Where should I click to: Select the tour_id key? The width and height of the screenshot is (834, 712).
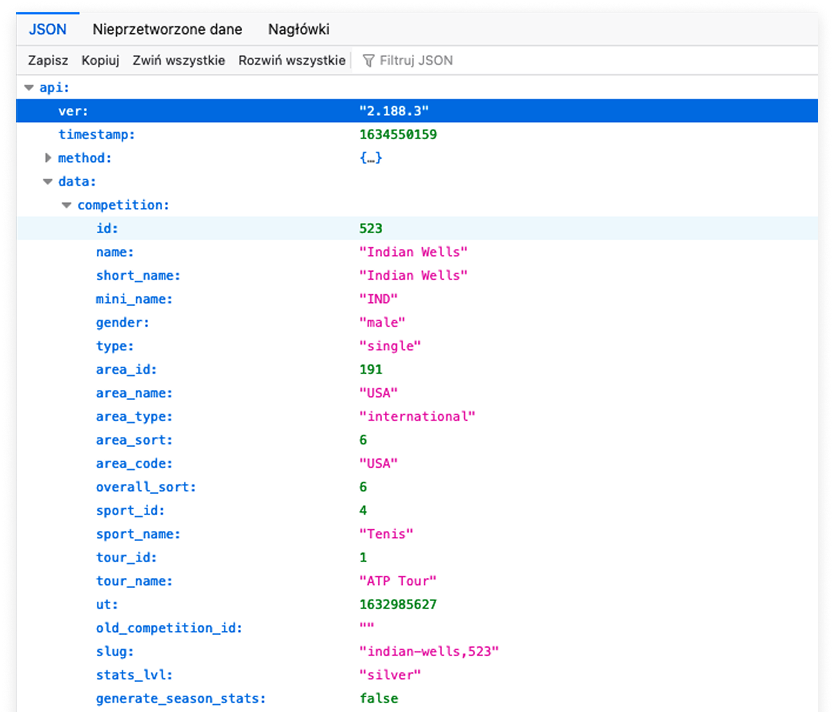(x=126, y=558)
